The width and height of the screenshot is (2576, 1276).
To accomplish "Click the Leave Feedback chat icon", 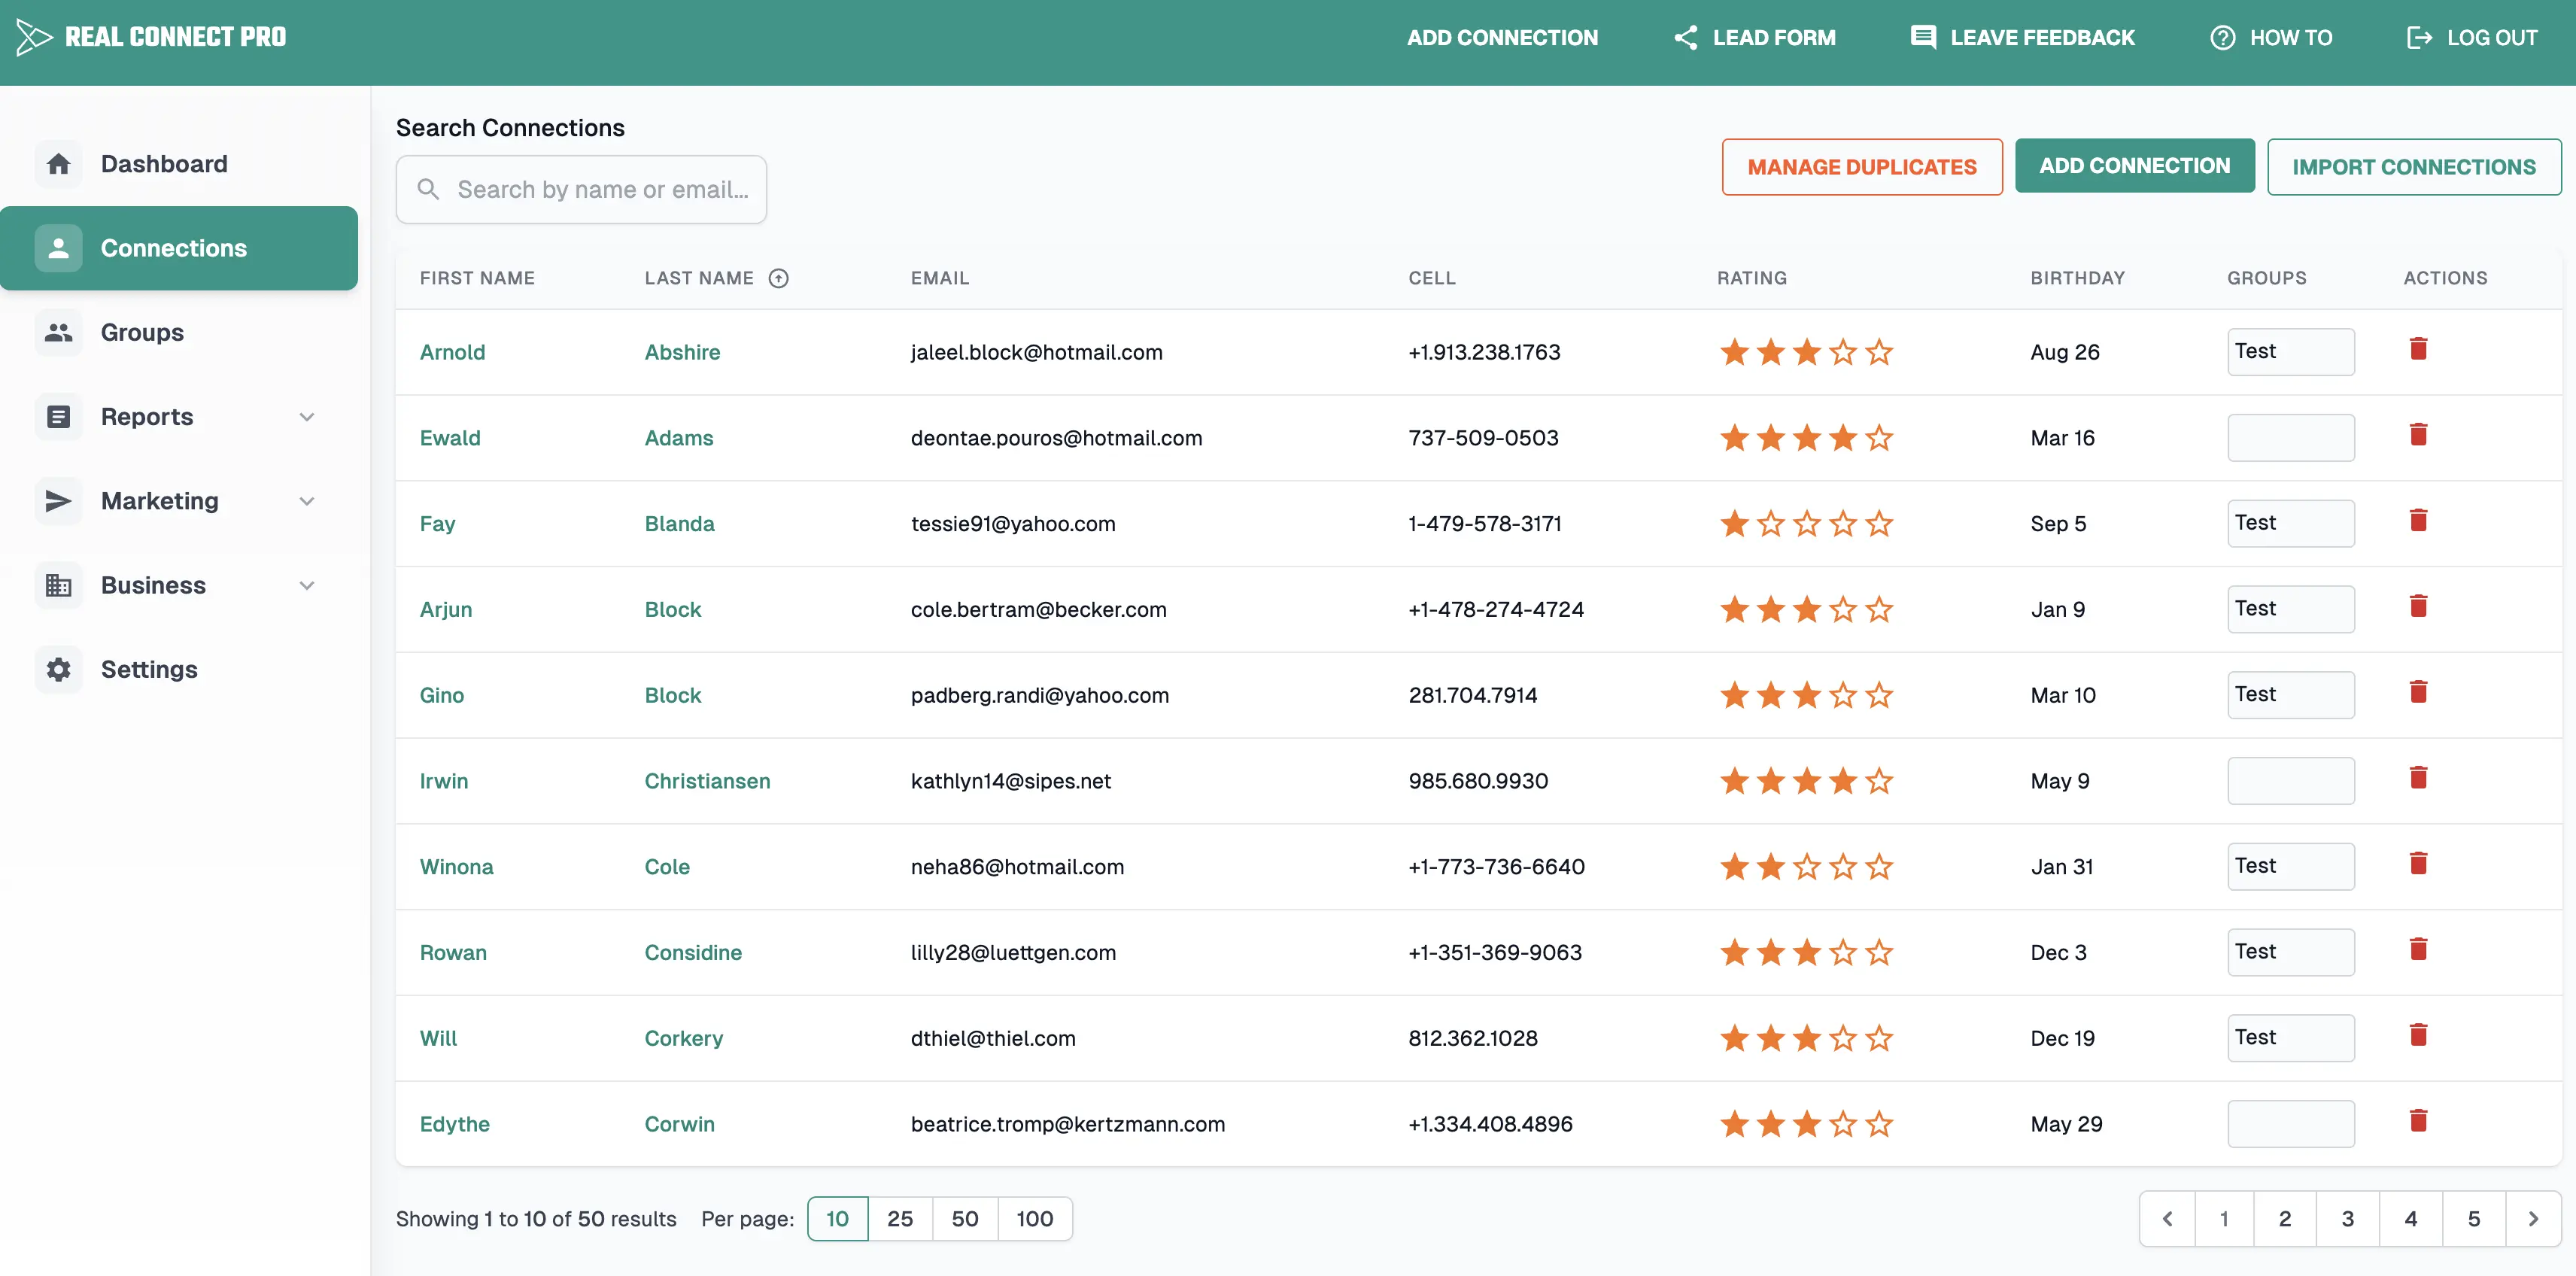I will pyautogui.click(x=1922, y=38).
